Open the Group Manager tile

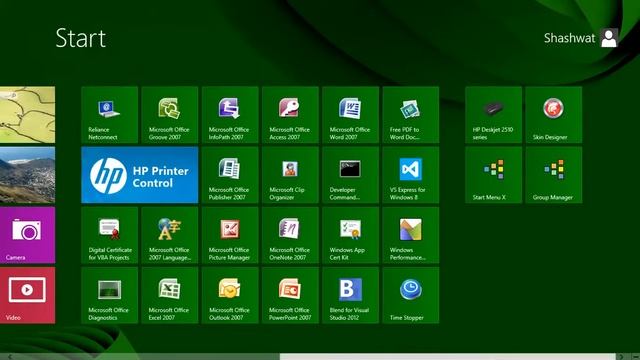(x=554, y=175)
